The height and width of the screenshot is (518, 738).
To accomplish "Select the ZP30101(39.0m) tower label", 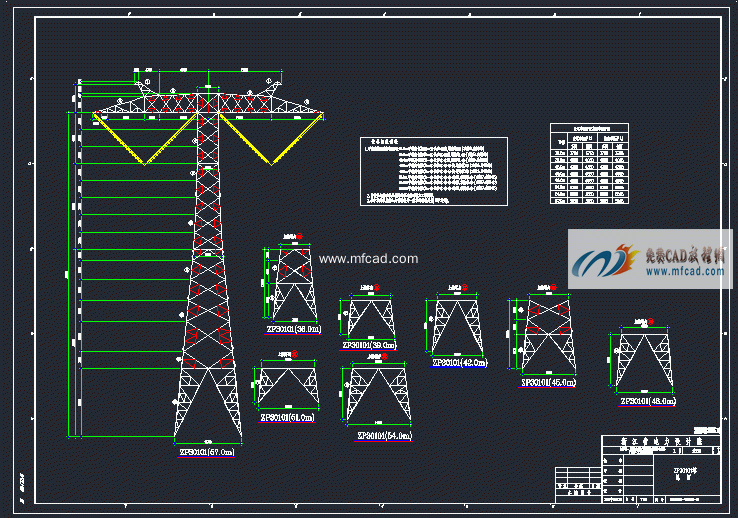I will pyautogui.click(x=369, y=345).
